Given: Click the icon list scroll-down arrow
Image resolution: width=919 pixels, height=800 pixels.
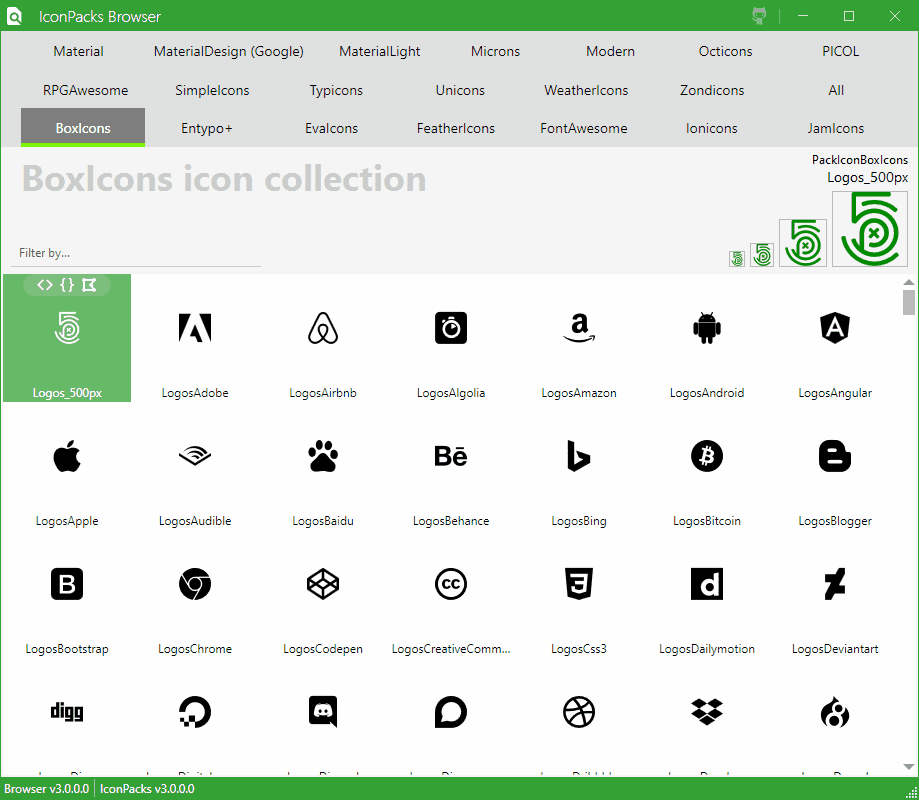Looking at the screenshot, I should coord(908,767).
